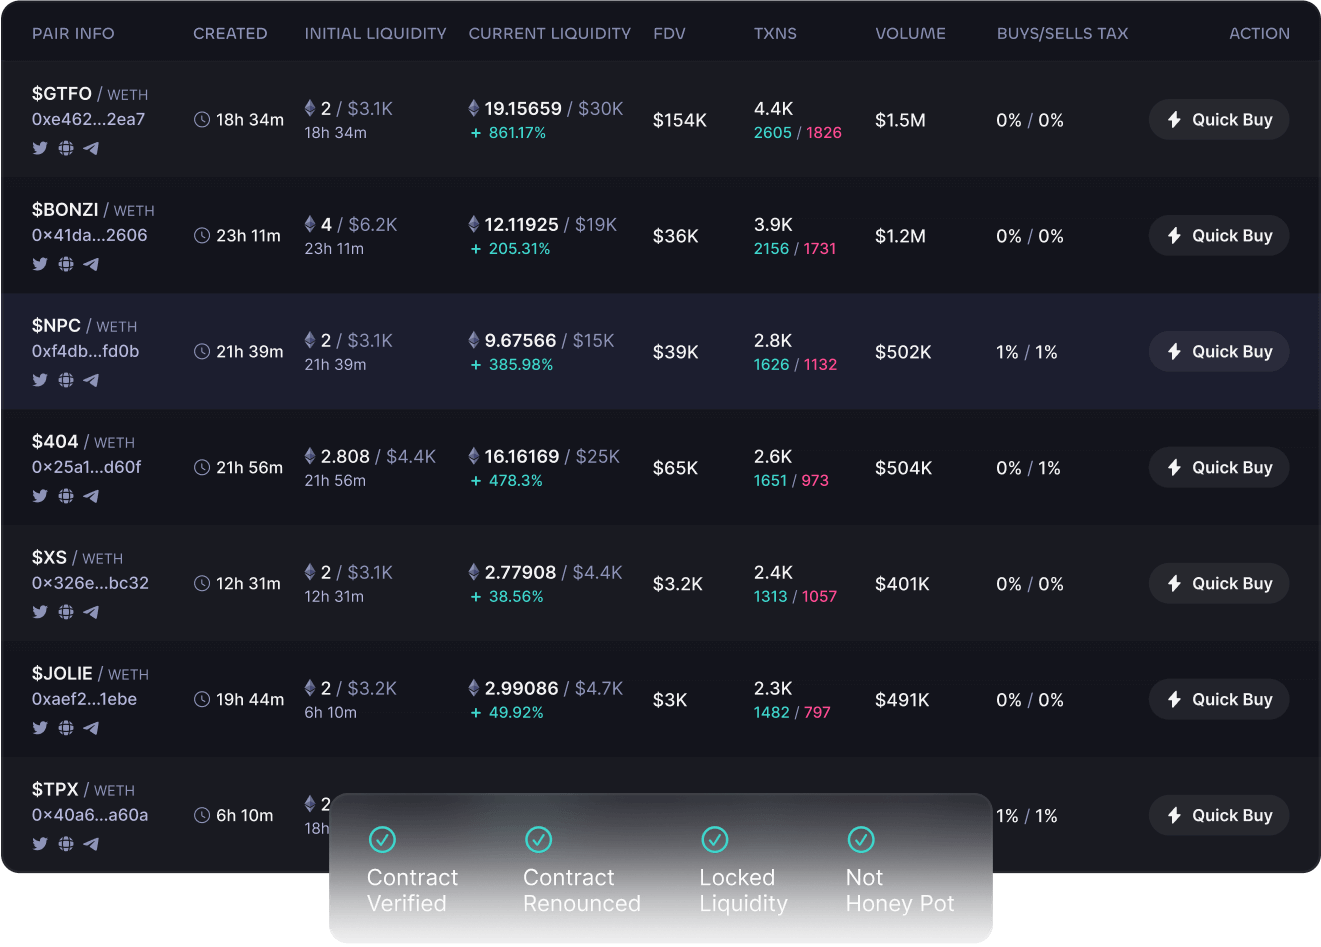Open the $GTFO Twitter icon
Screen dimensions: 1321x947
coord(40,148)
